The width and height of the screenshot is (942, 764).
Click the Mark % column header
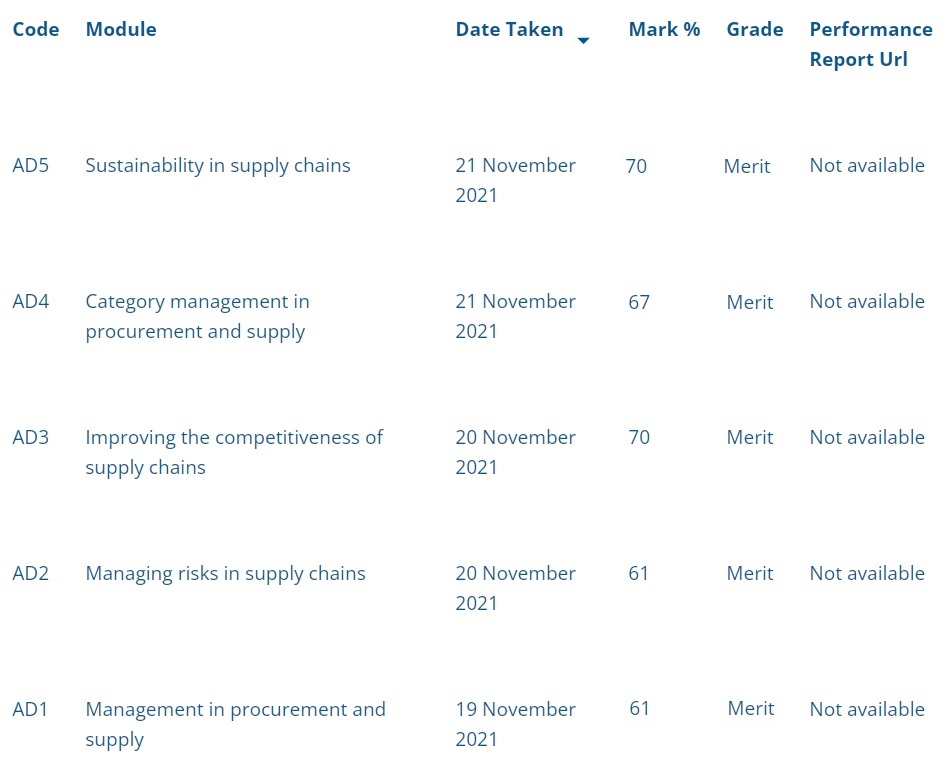tap(664, 29)
